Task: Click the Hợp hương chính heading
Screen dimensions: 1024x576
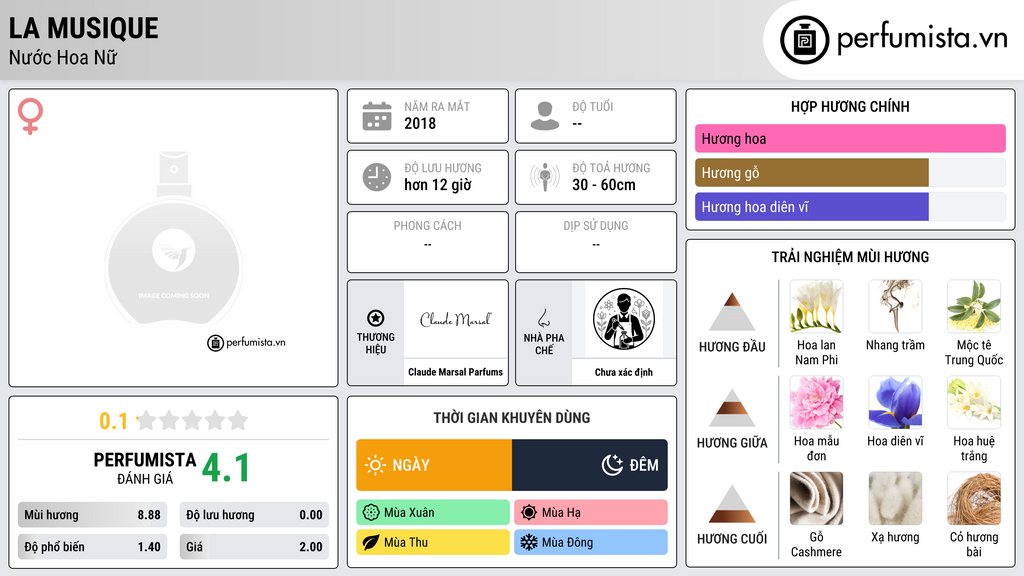Action: point(850,106)
